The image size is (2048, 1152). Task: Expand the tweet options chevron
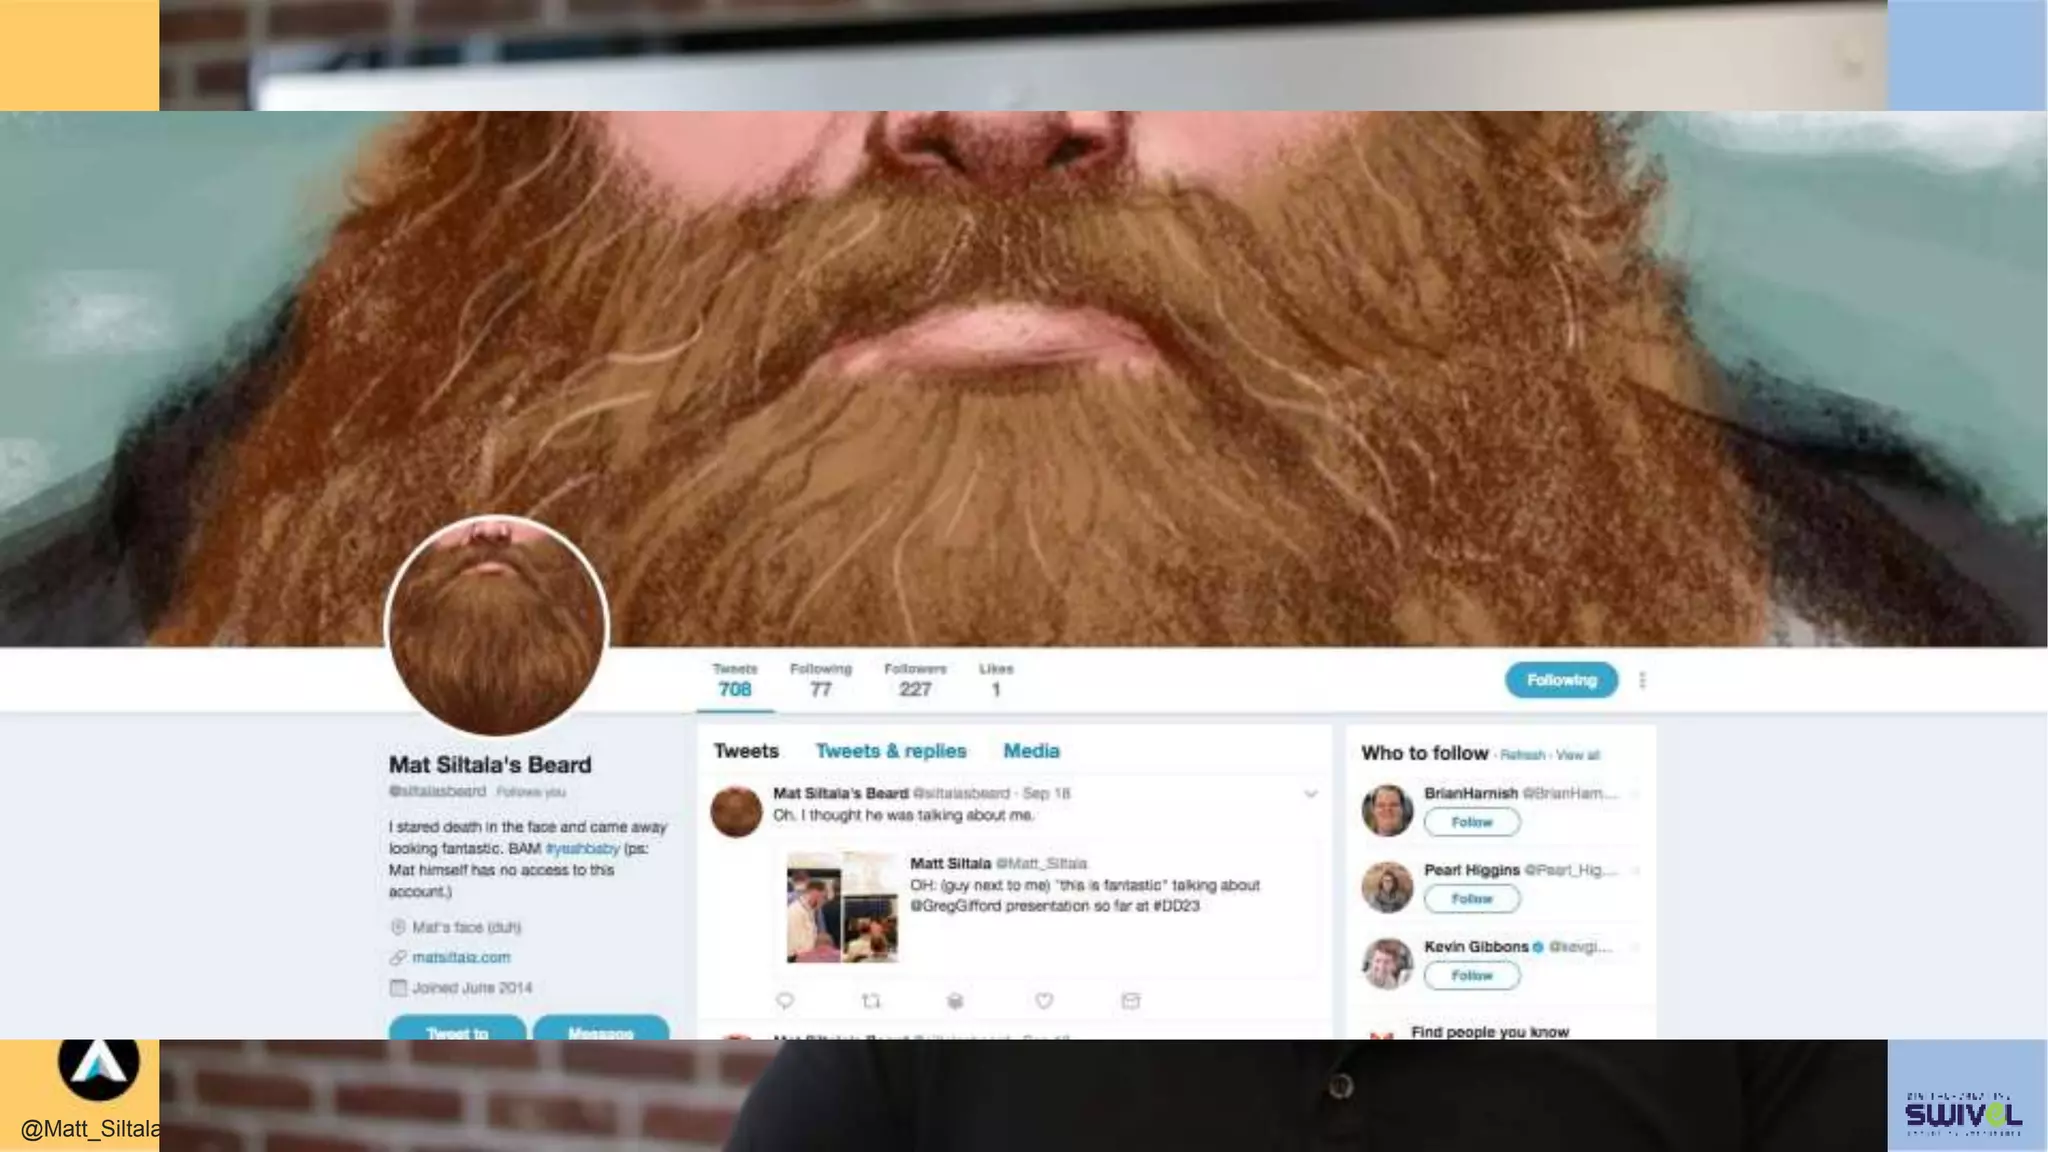click(1310, 794)
